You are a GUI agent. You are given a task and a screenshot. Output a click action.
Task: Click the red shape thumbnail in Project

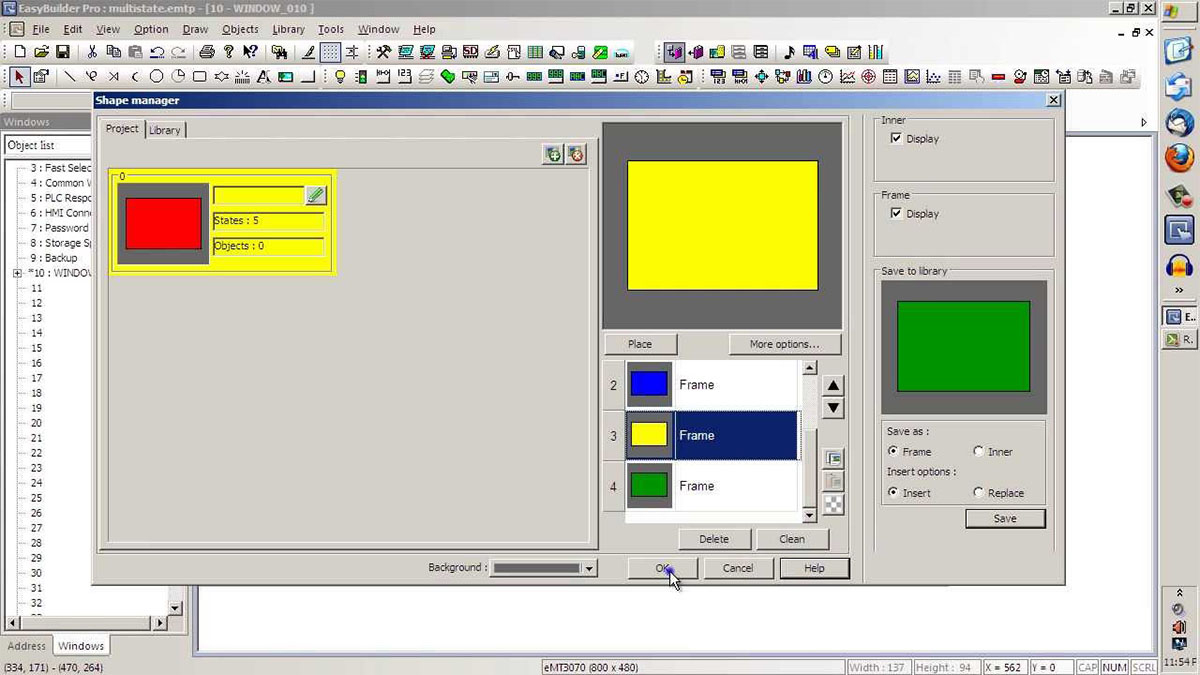click(163, 223)
